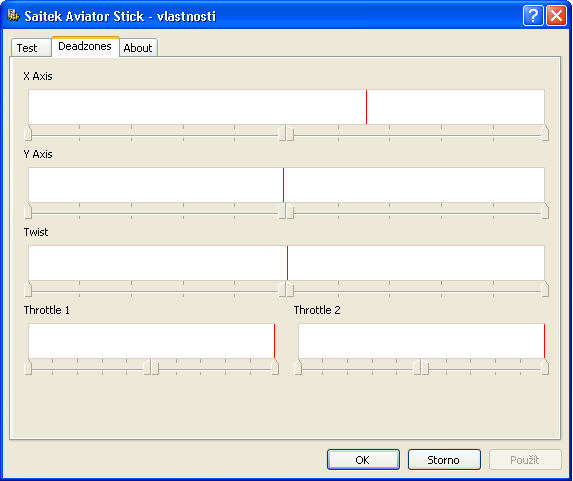The image size is (573, 481).
Task: Click the window title text
Action: [120, 16]
